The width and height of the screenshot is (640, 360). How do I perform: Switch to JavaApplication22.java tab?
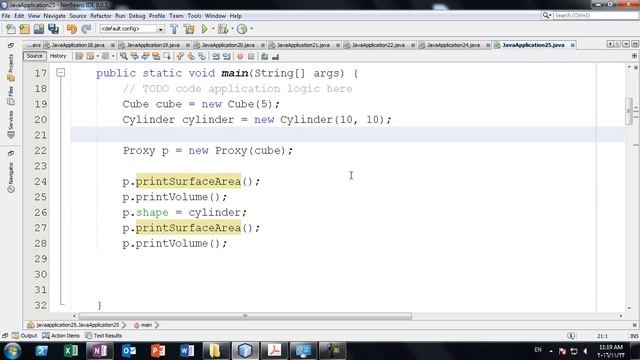[378, 45]
